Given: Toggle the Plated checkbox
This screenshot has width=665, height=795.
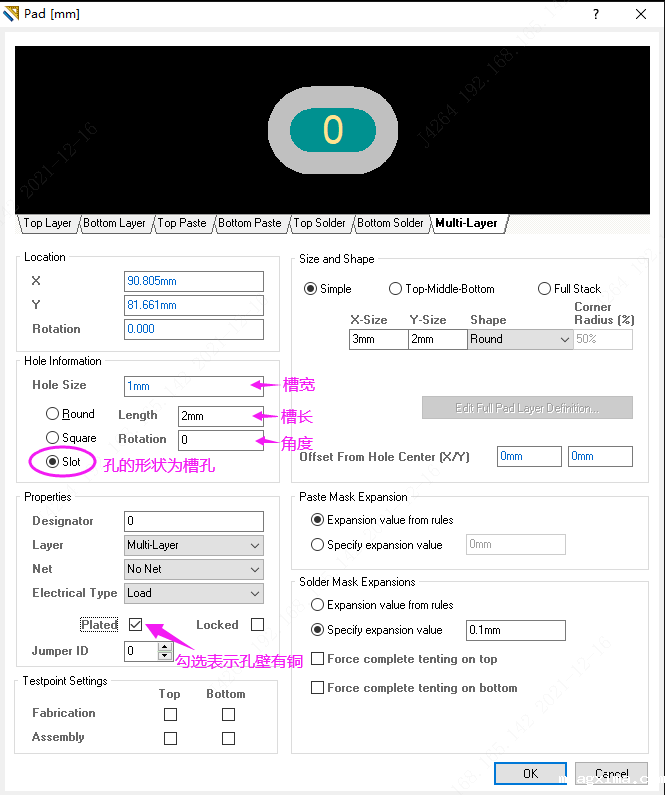Looking at the screenshot, I should point(136,625).
